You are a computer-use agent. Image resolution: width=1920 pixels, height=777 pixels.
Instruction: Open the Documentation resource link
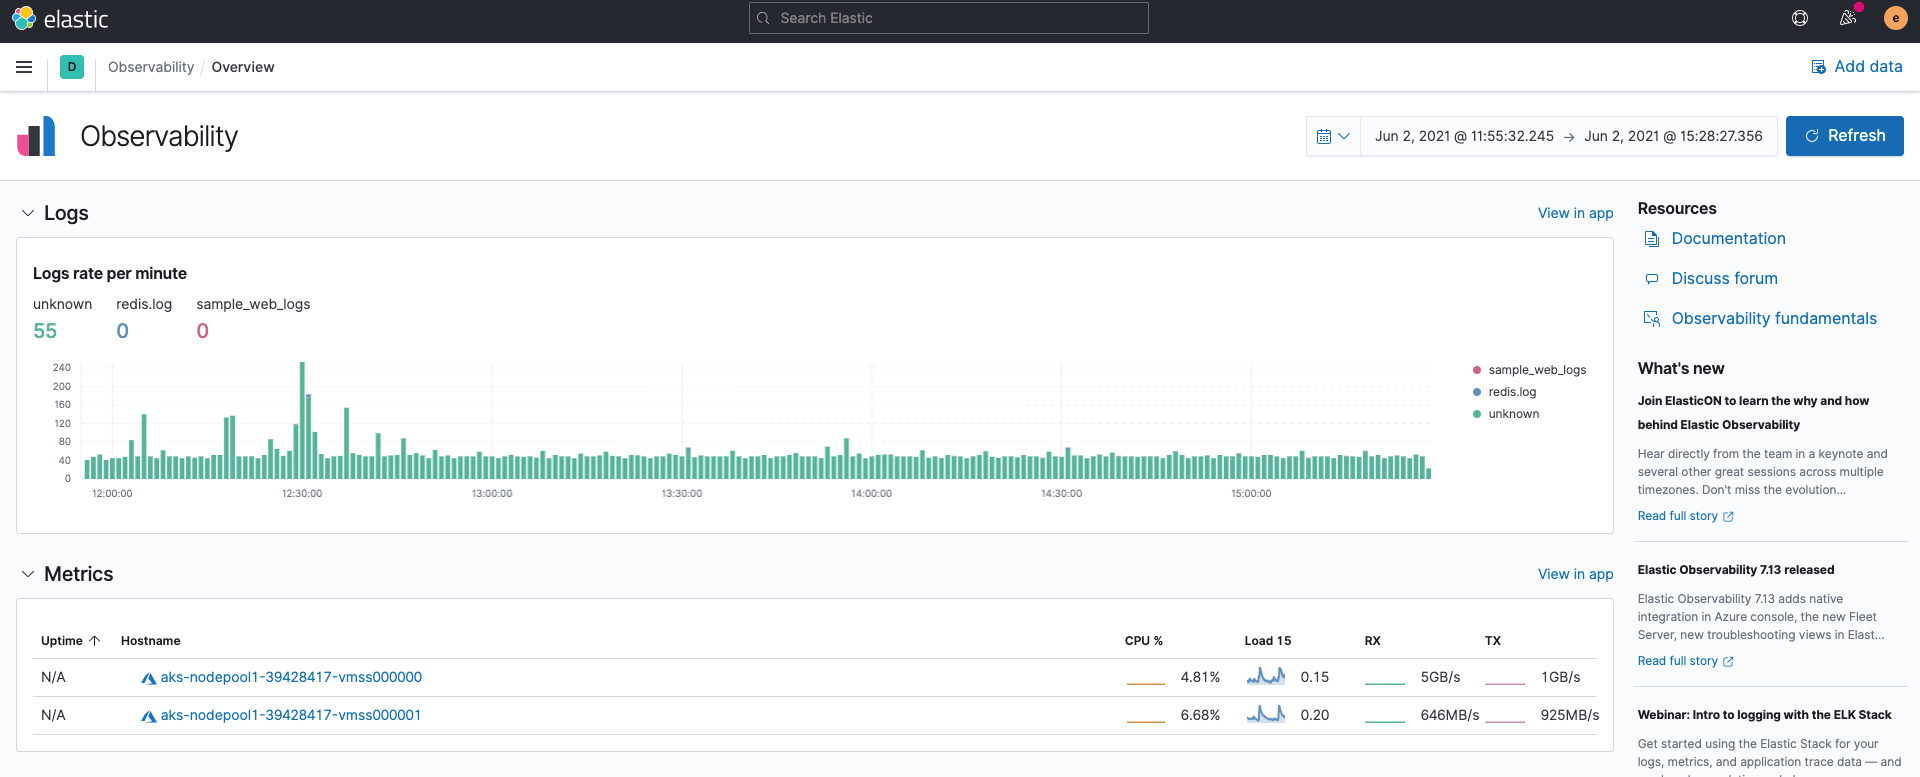pos(1728,239)
